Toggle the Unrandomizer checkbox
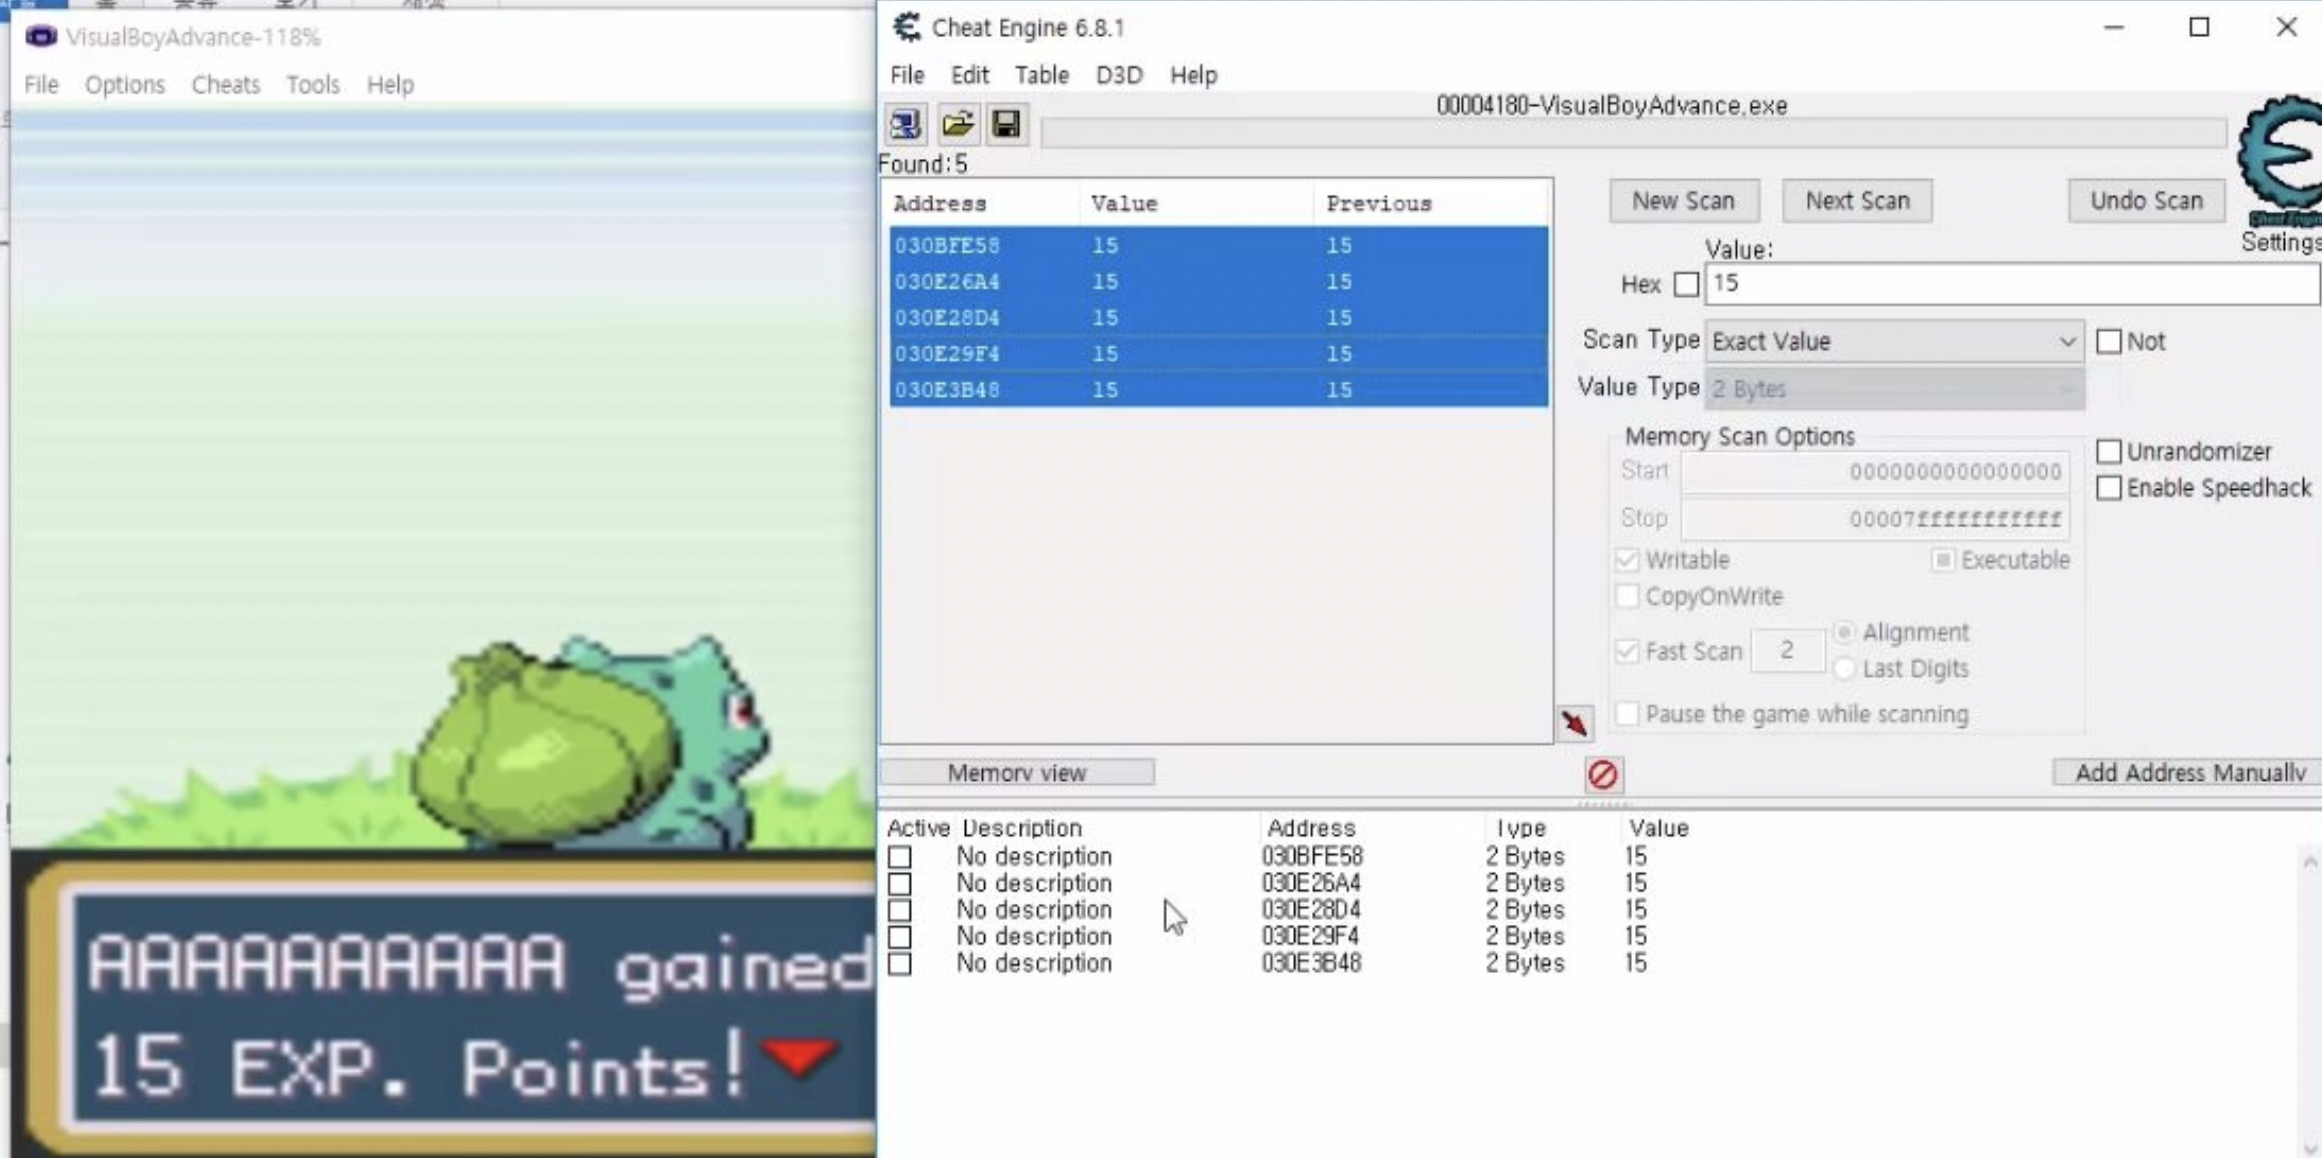 2108,452
